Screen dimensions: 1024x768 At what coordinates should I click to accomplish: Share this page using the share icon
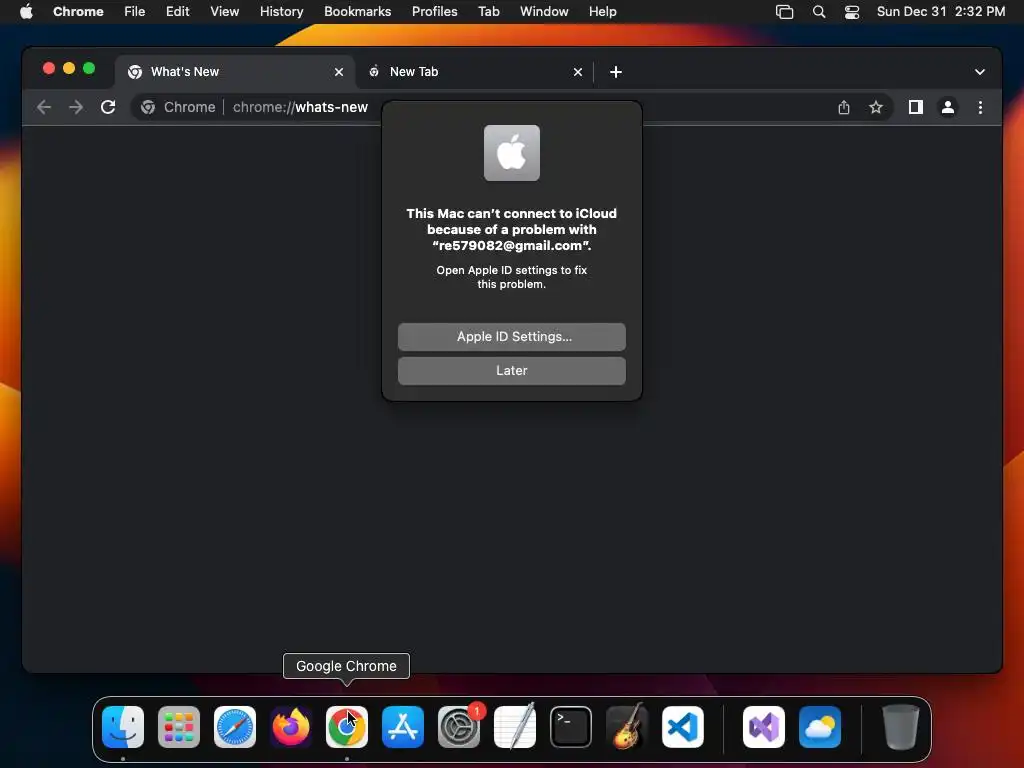pyautogui.click(x=844, y=107)
